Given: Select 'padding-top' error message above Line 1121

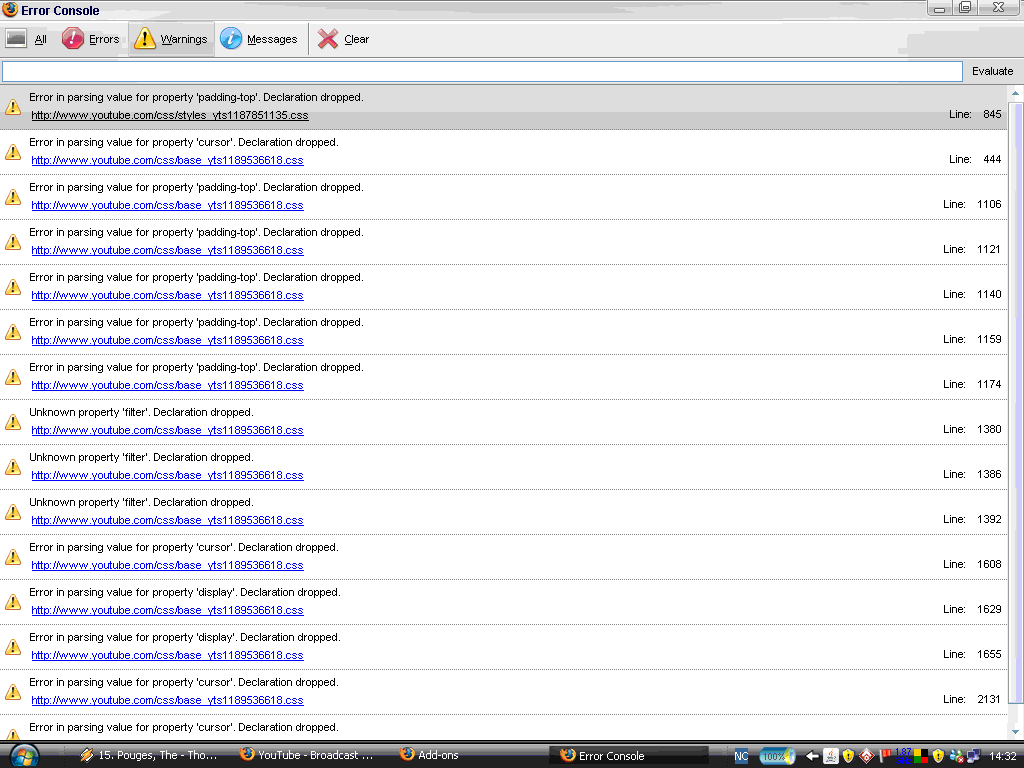Looking at the screenshot, I should [x=196, y=232].
